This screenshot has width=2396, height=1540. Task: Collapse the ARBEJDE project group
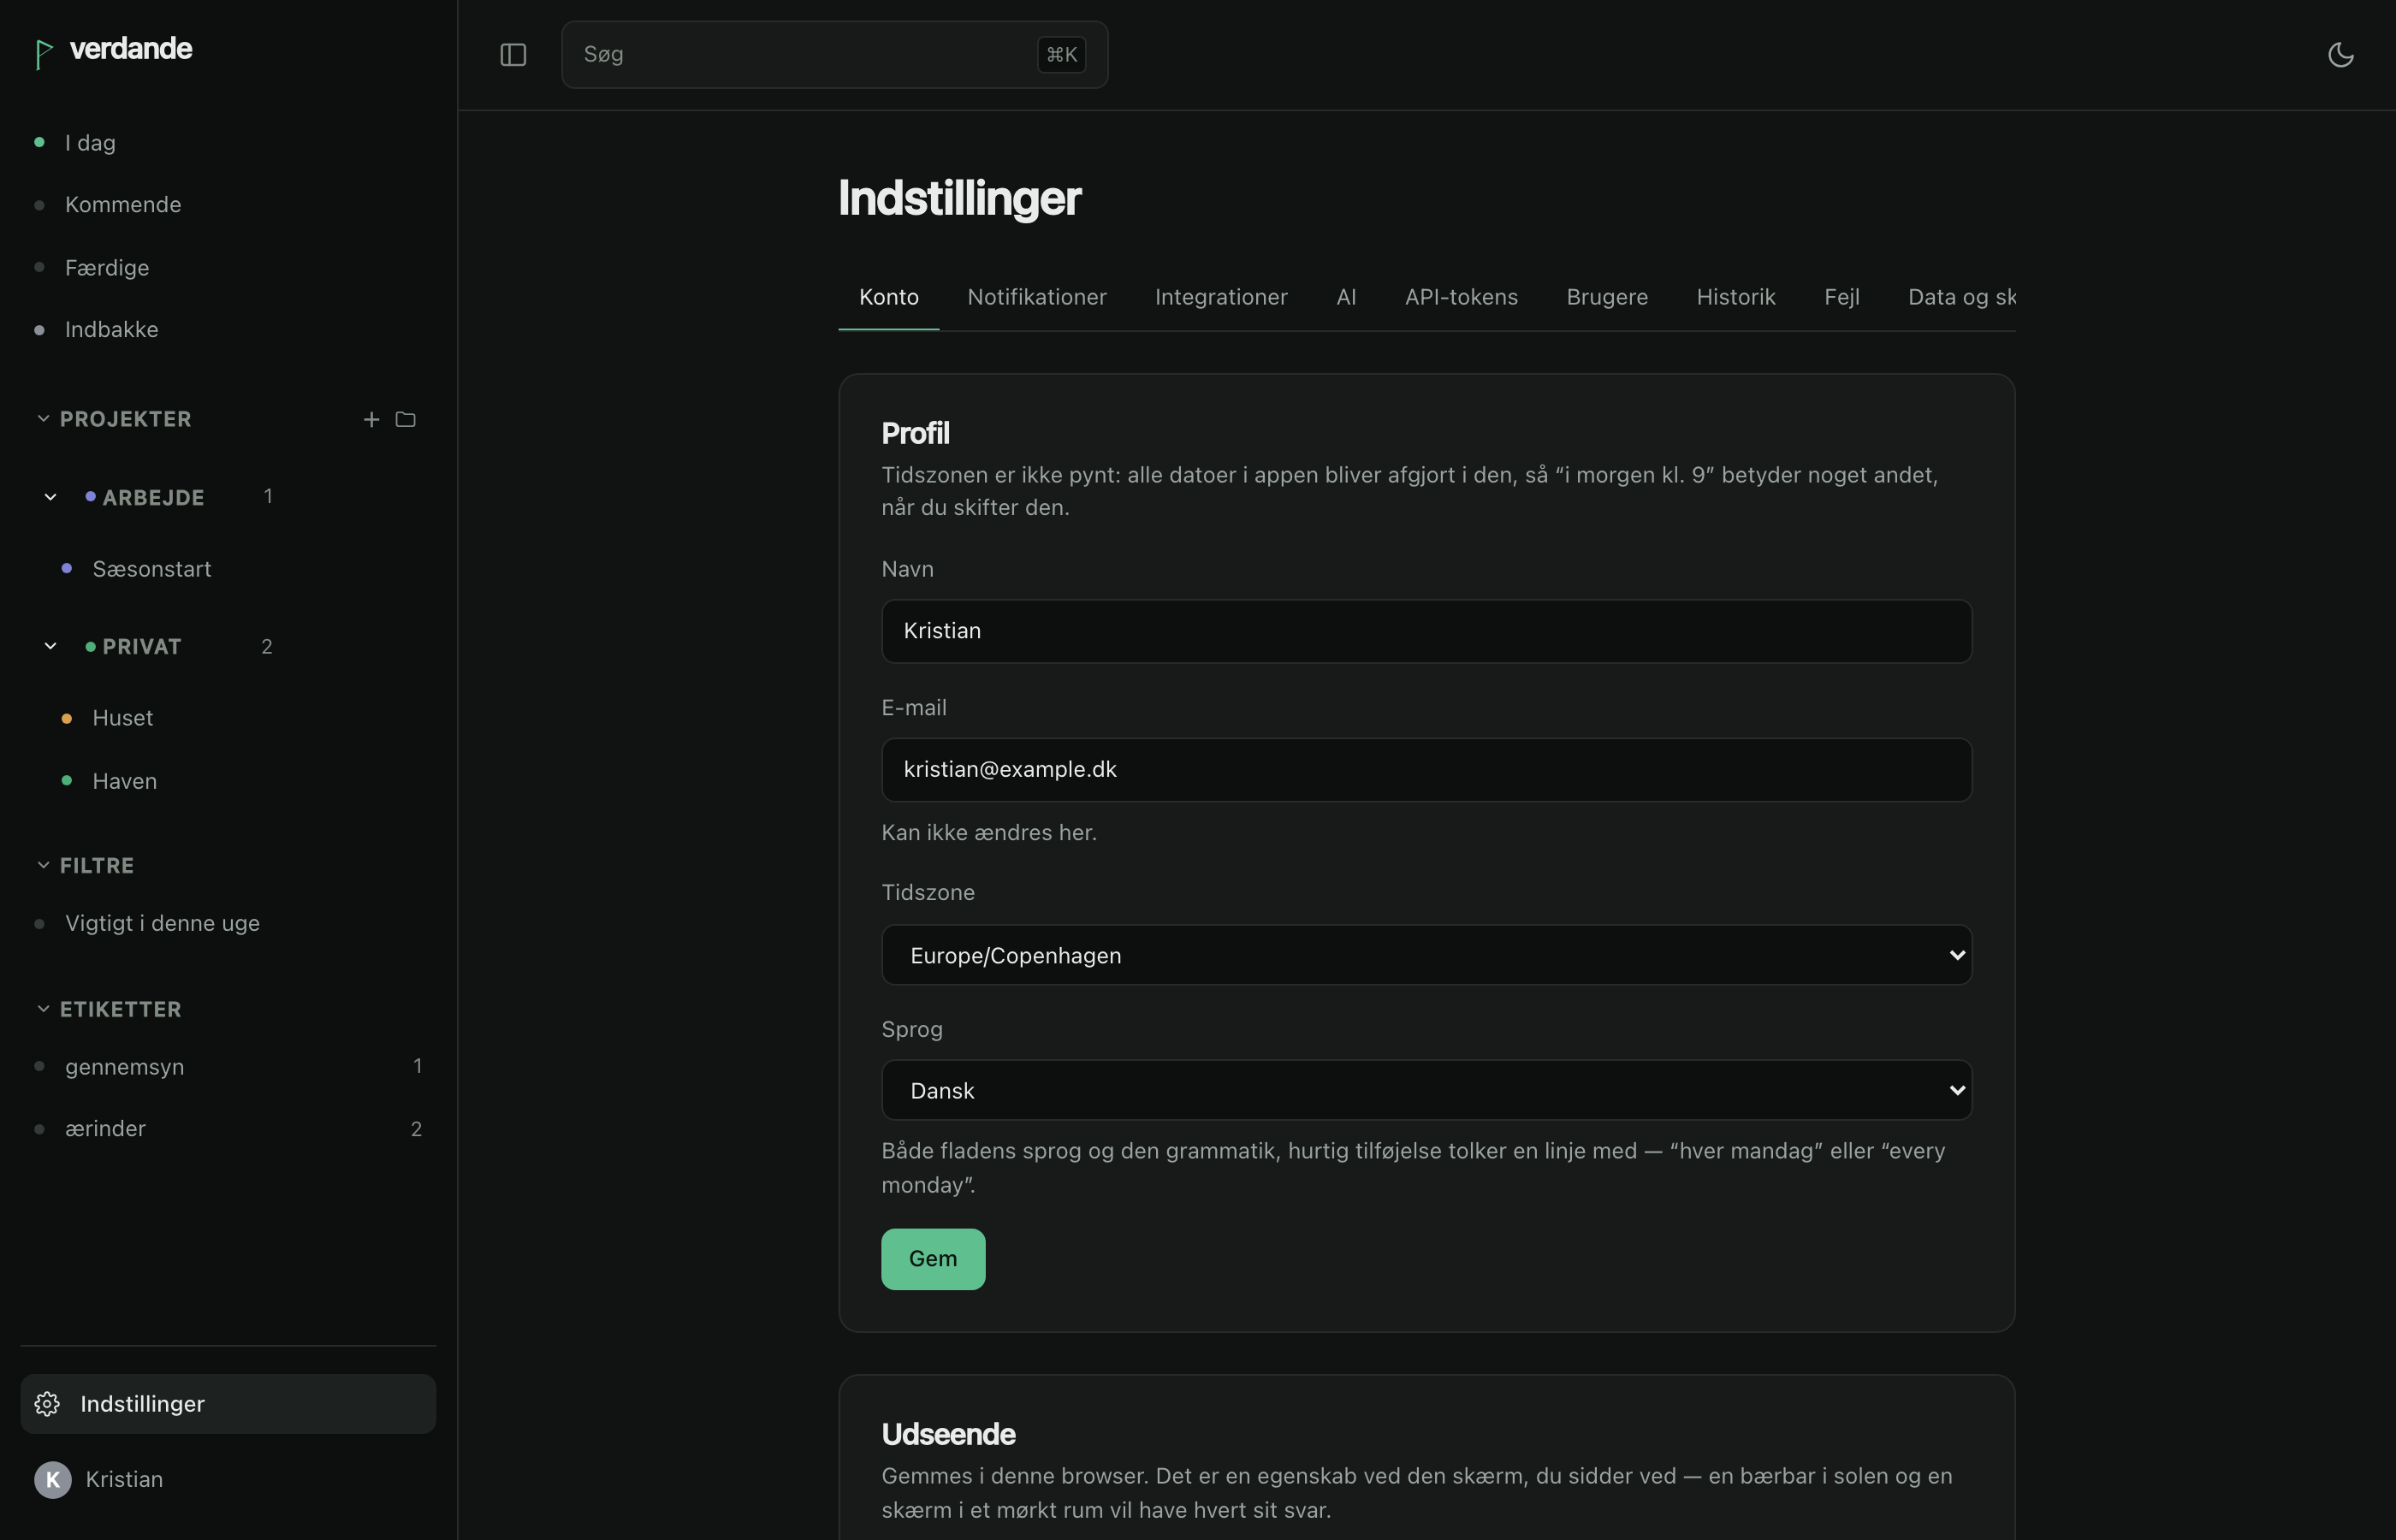pyautogui.click(x=50, y=497)
